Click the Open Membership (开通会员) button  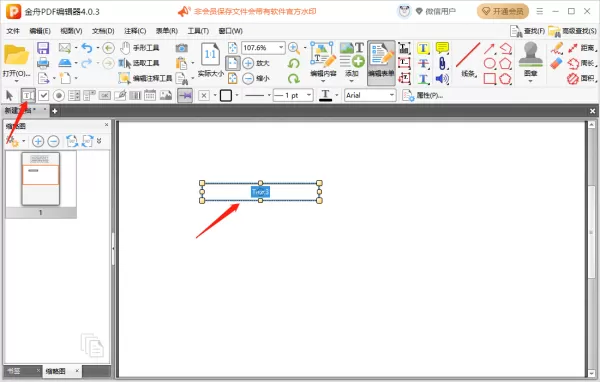[503, 11]
